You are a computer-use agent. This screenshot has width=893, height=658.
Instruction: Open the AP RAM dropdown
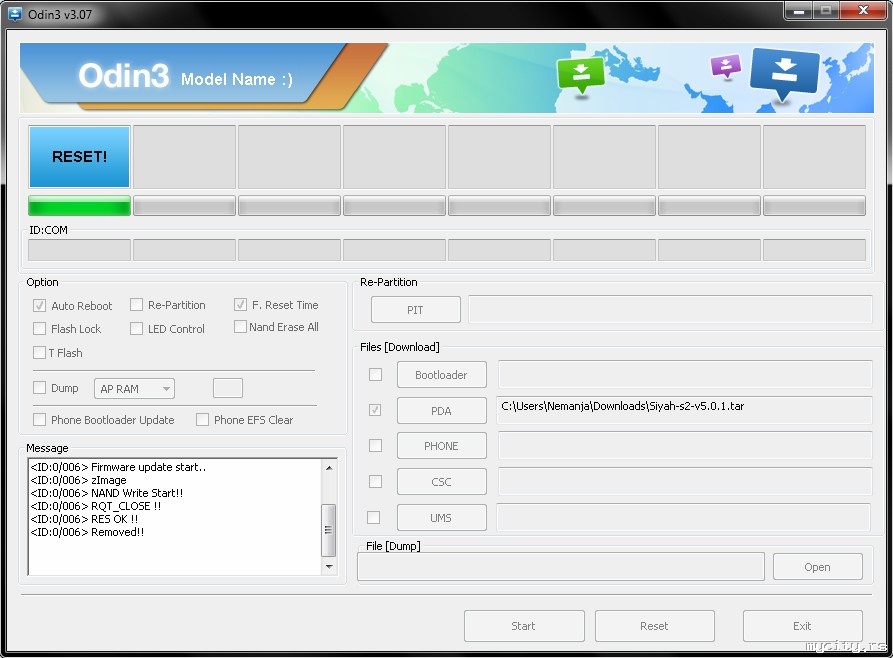pyautogui.click(x=134, y=389)
